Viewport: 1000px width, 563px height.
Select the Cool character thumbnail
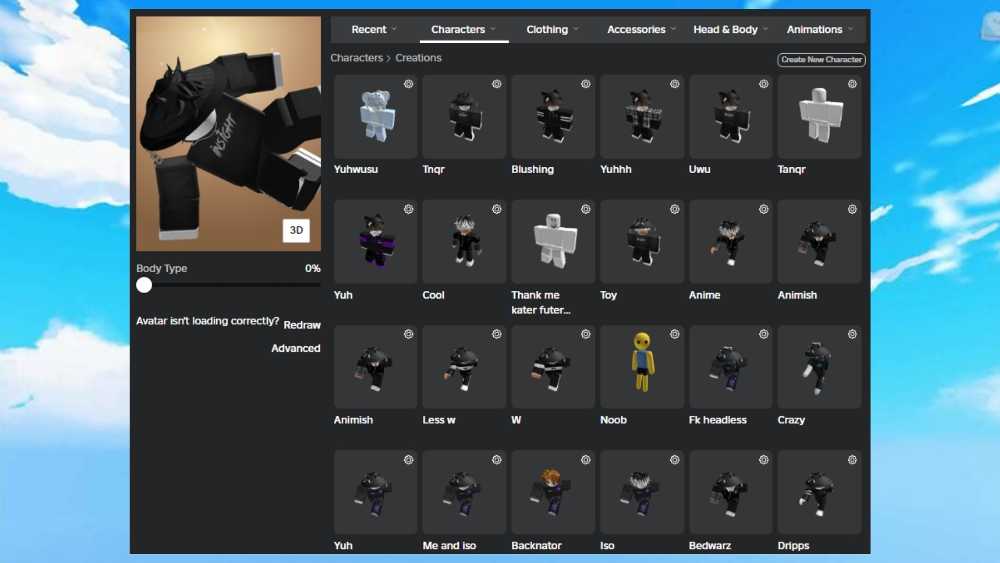tap(464, 242)
